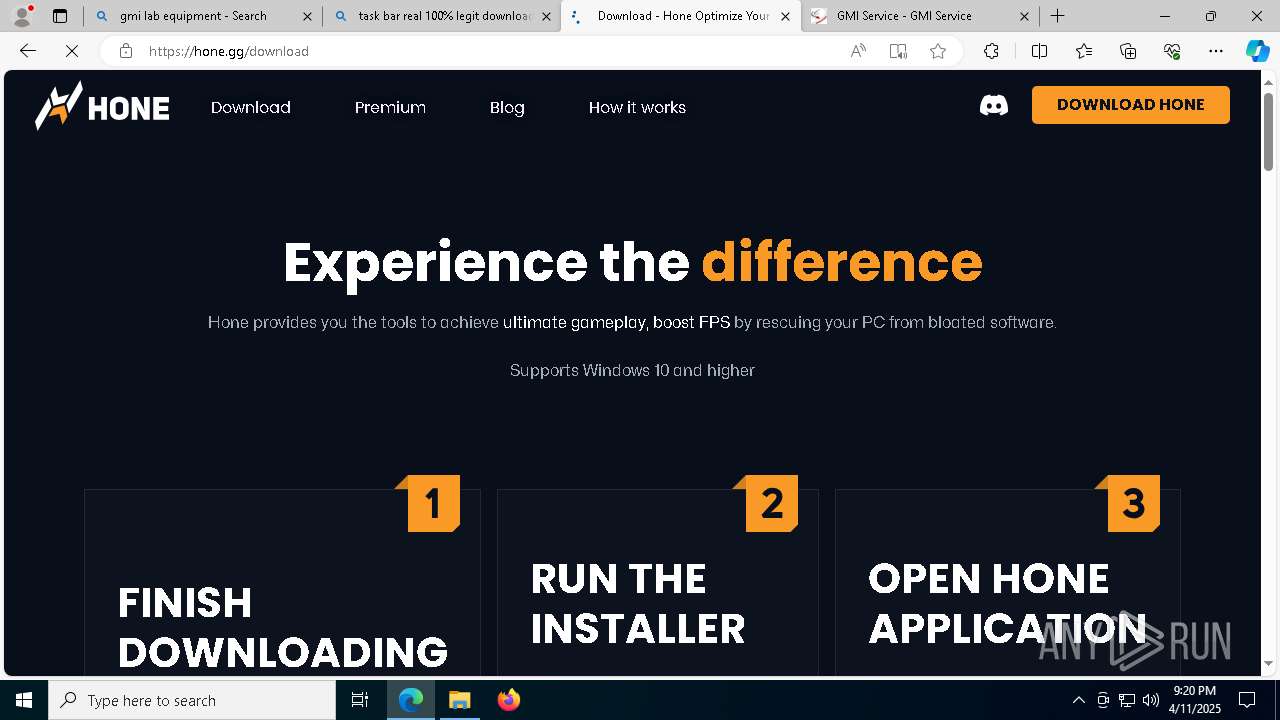Open Collections panel

tap(1128, 51)
